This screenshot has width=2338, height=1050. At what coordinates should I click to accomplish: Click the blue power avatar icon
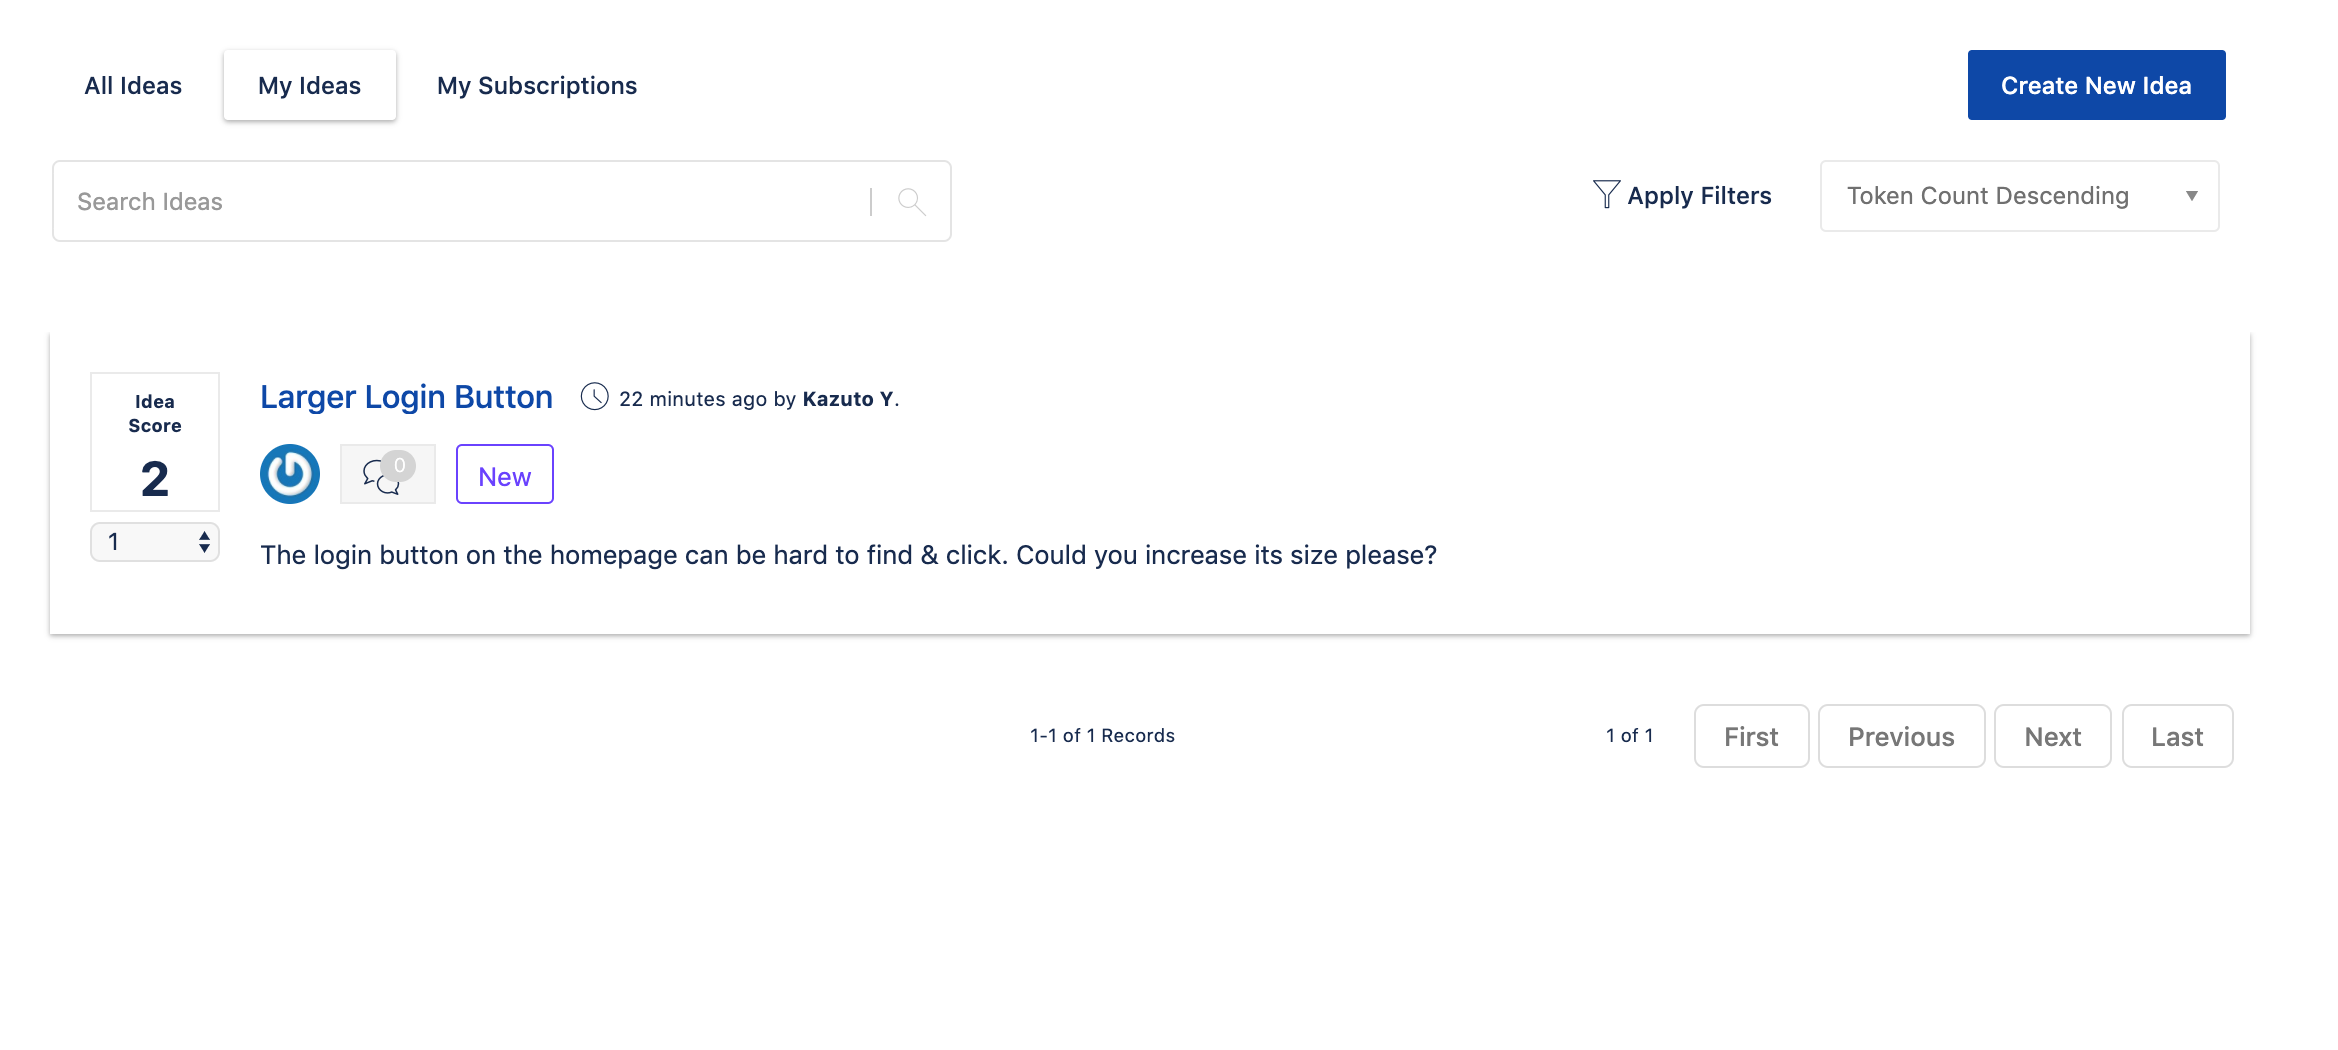tap(290, 474)
